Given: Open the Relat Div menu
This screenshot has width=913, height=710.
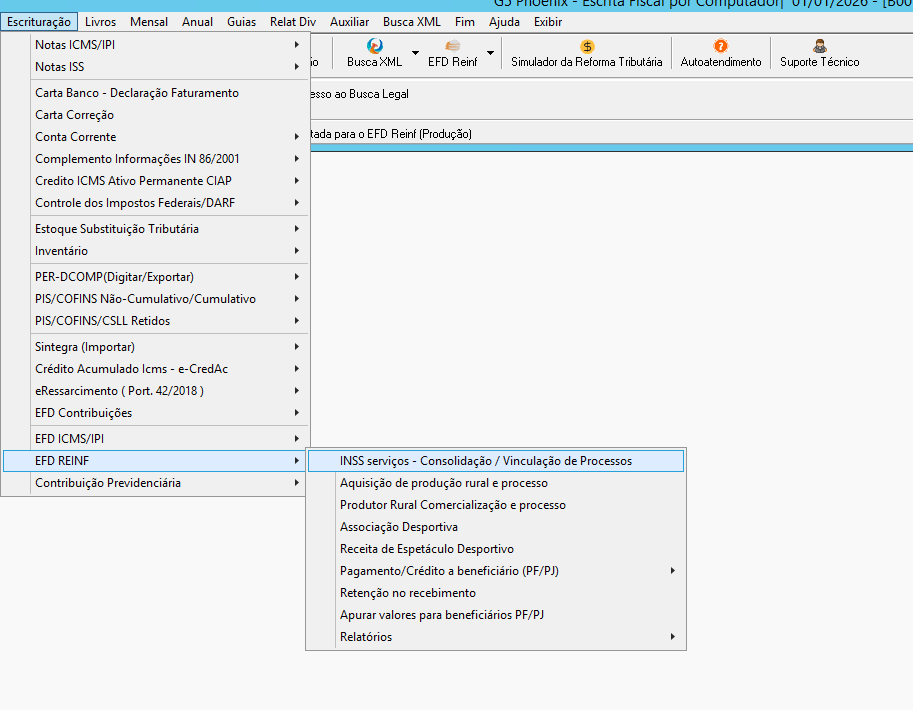Looking at the screenshot, I should [x=293, y=22].
